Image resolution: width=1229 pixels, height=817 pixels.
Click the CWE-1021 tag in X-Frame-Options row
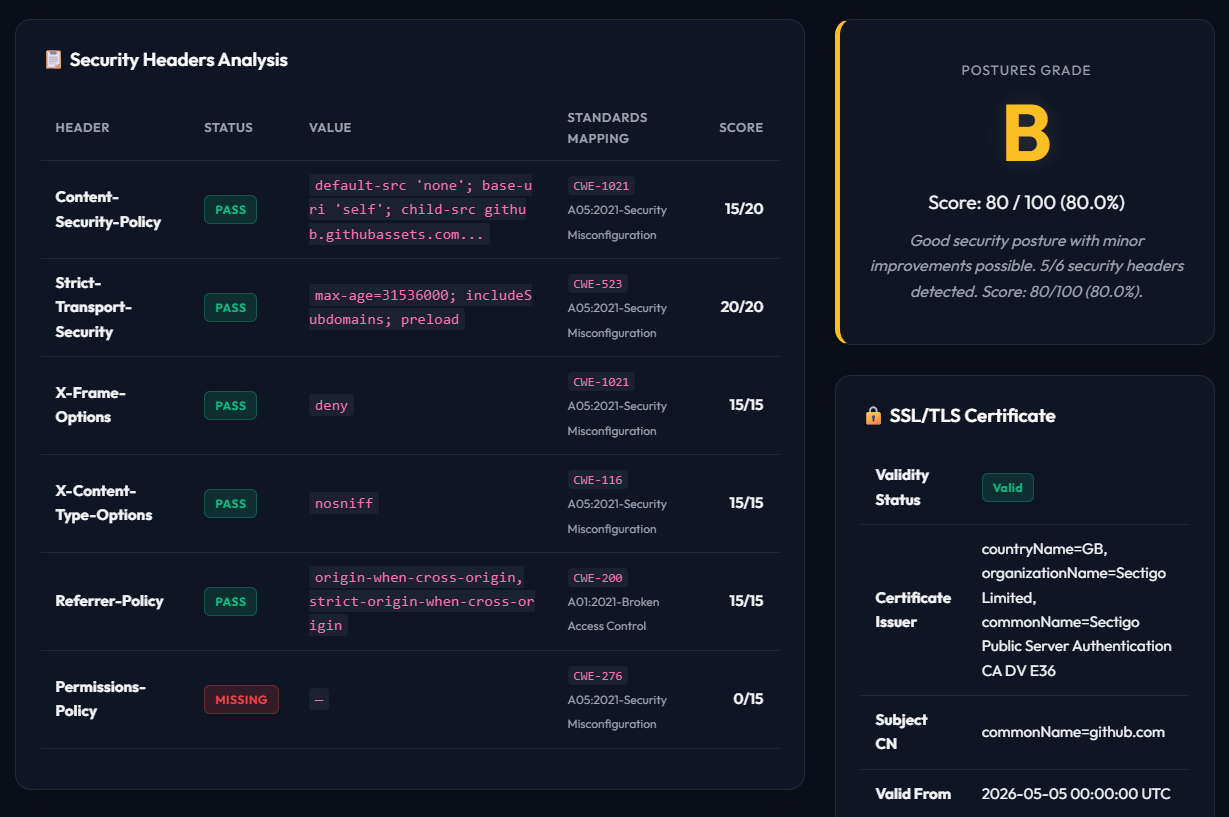point(601,382)
